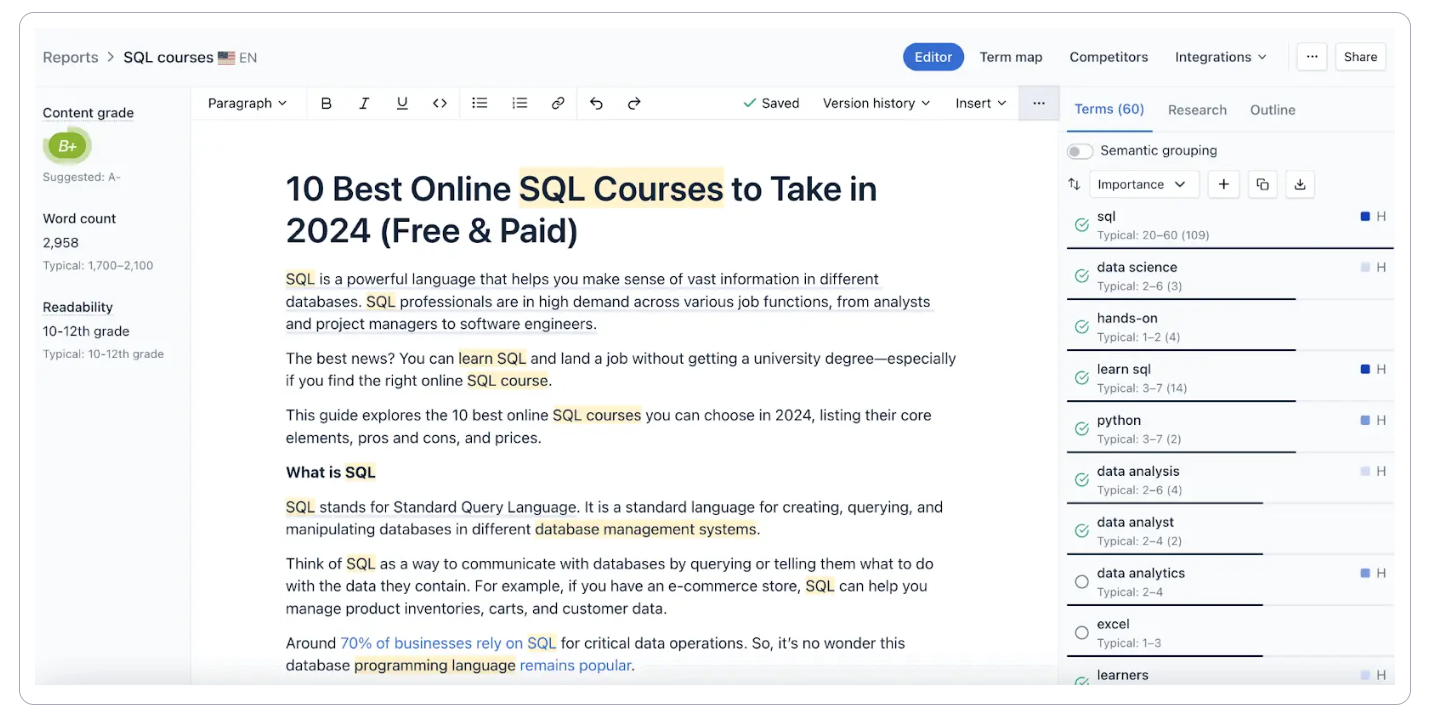Click the B+ content grade badge
The width and height of the screenshot is (1434, 724).
(67, 146)
